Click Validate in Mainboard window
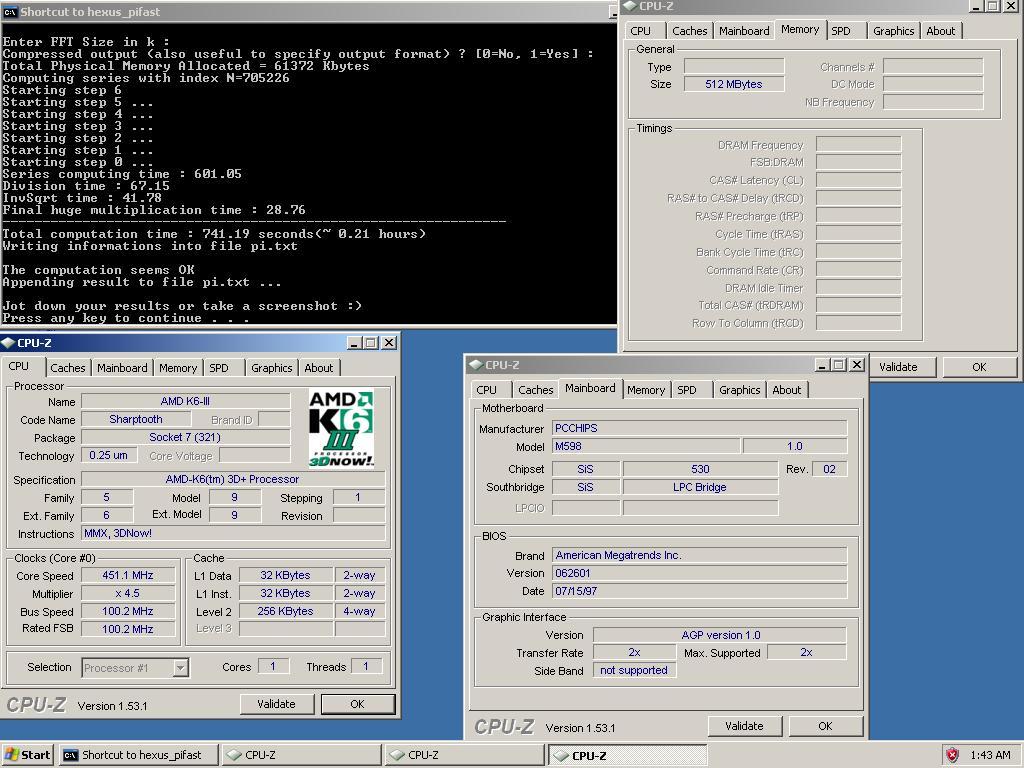Screen dimensions: 1024x768 [744, 726]
